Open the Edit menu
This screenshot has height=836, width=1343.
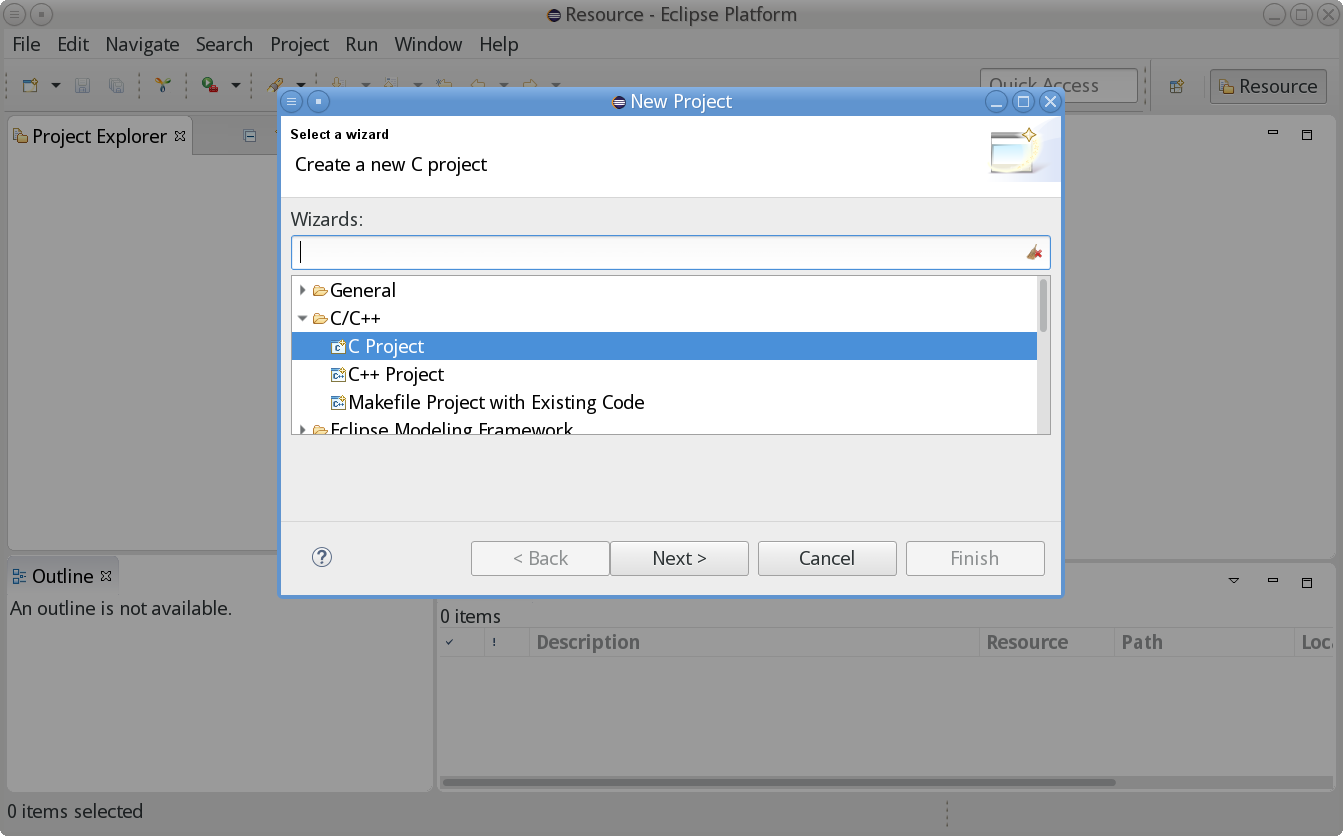coord(73,44)
